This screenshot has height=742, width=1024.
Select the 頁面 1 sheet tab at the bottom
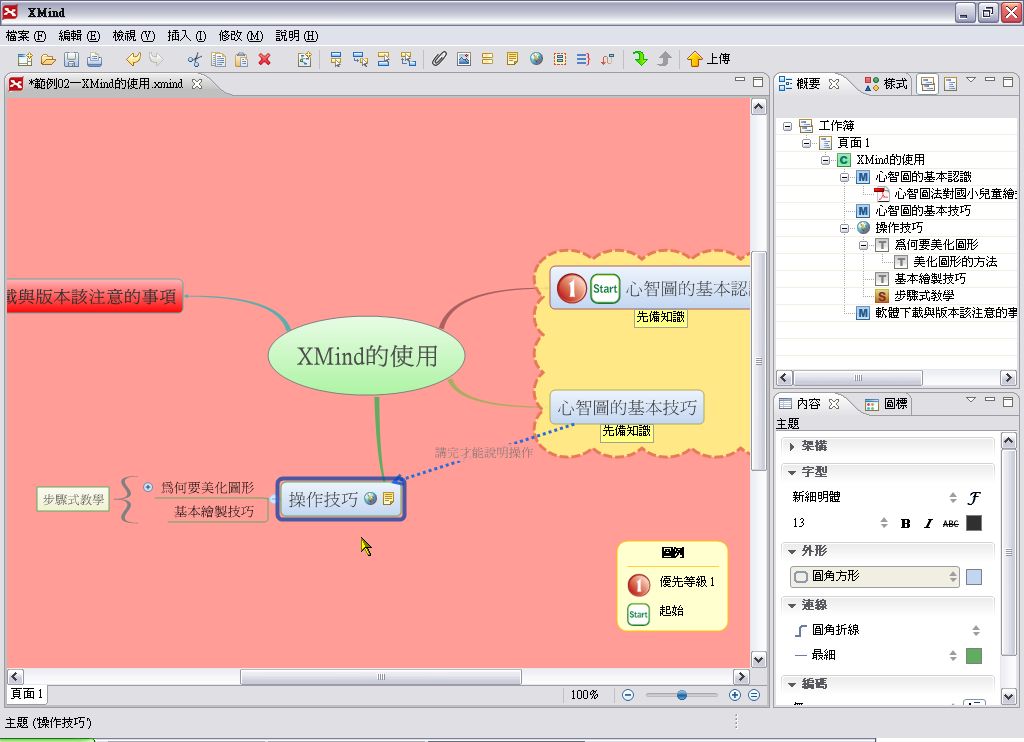click(x=27, y=694)
